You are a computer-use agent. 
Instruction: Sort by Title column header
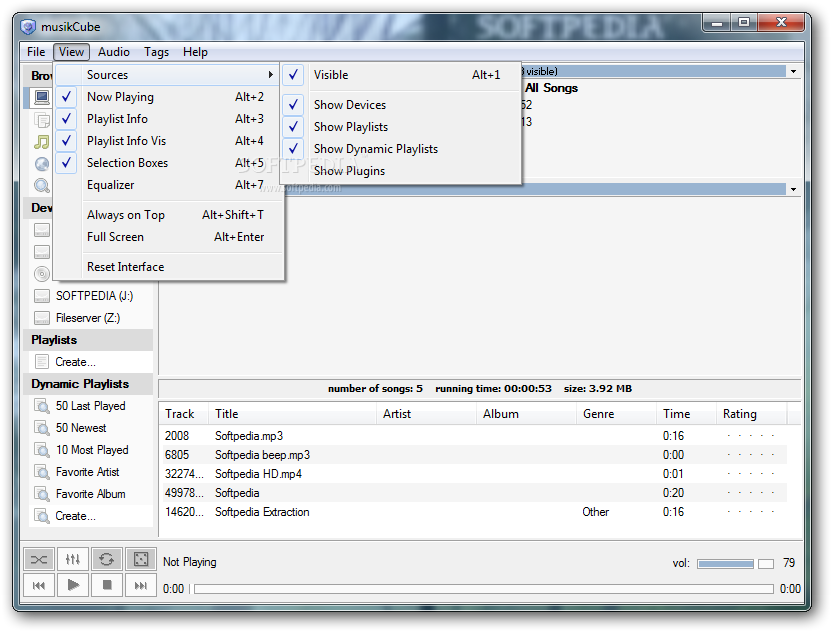point(292,414)
